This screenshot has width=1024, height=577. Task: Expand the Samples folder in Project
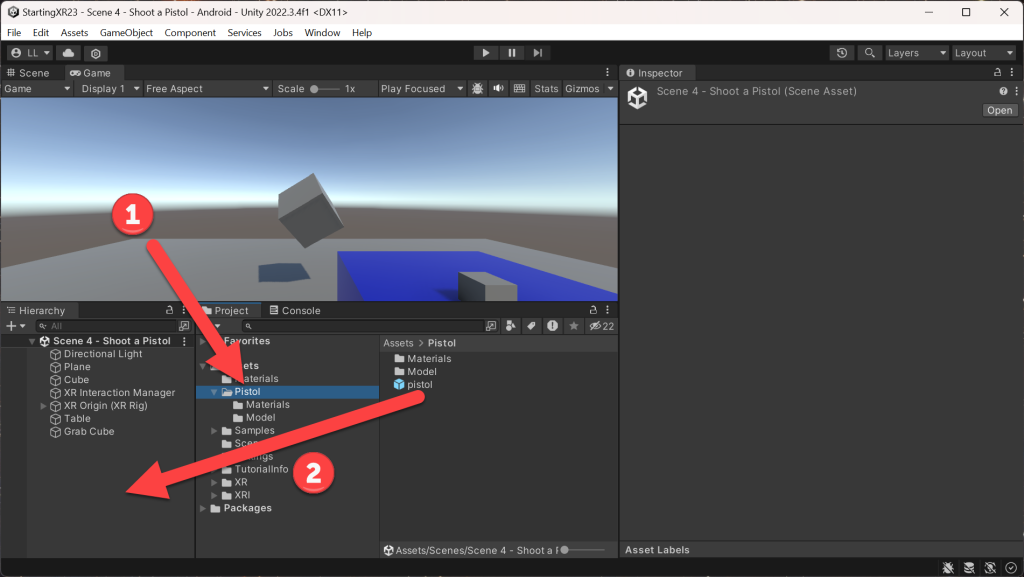[x=214, y=431]
